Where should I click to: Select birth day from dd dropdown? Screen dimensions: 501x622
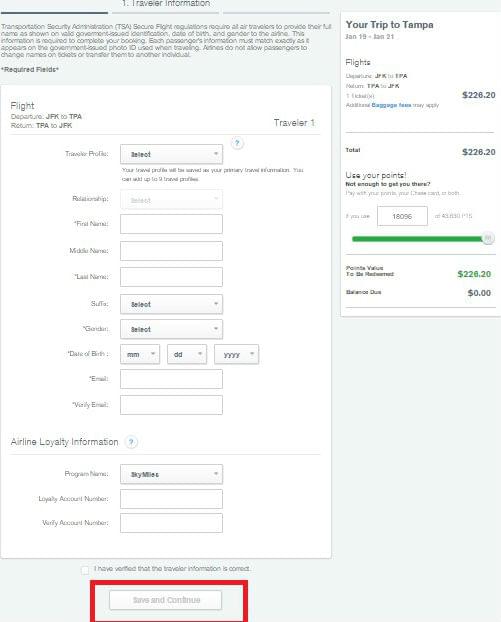click(187, 354)
